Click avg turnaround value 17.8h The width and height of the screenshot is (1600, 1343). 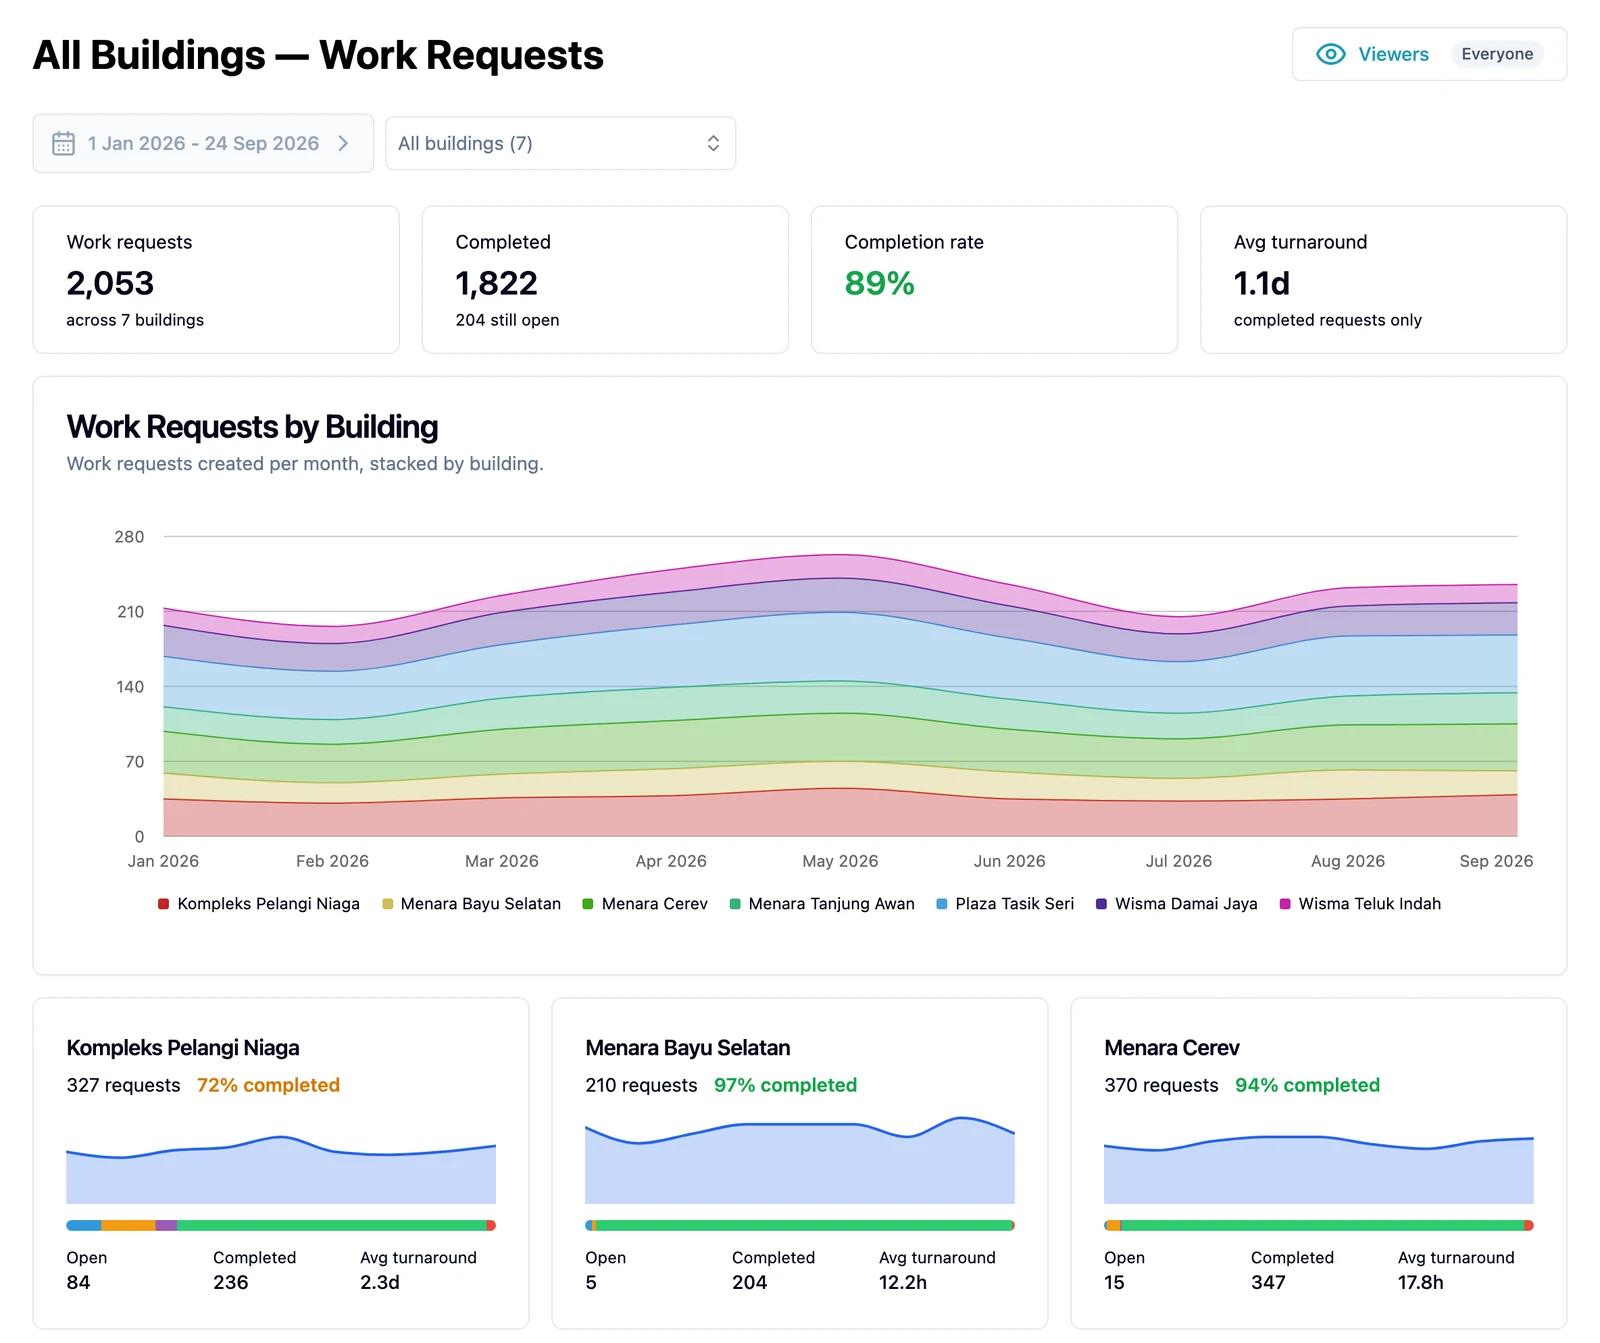tap(1421, 1282)
